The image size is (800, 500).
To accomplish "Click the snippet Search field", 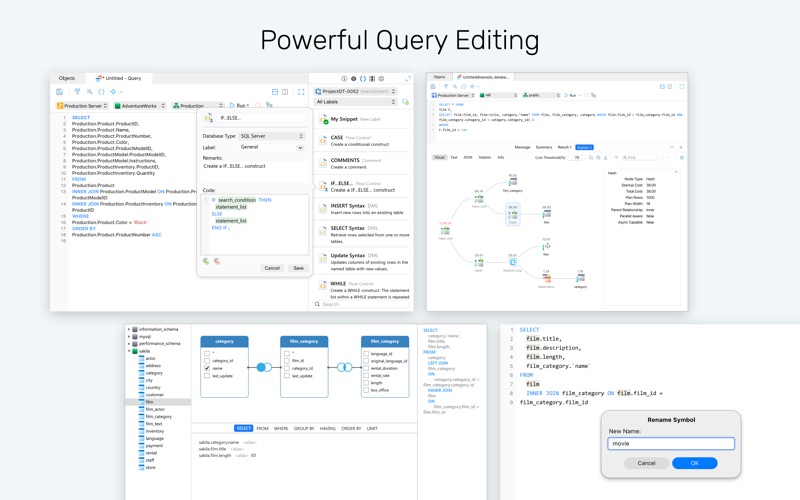I will pyautogui.click(x=361, y=304).
